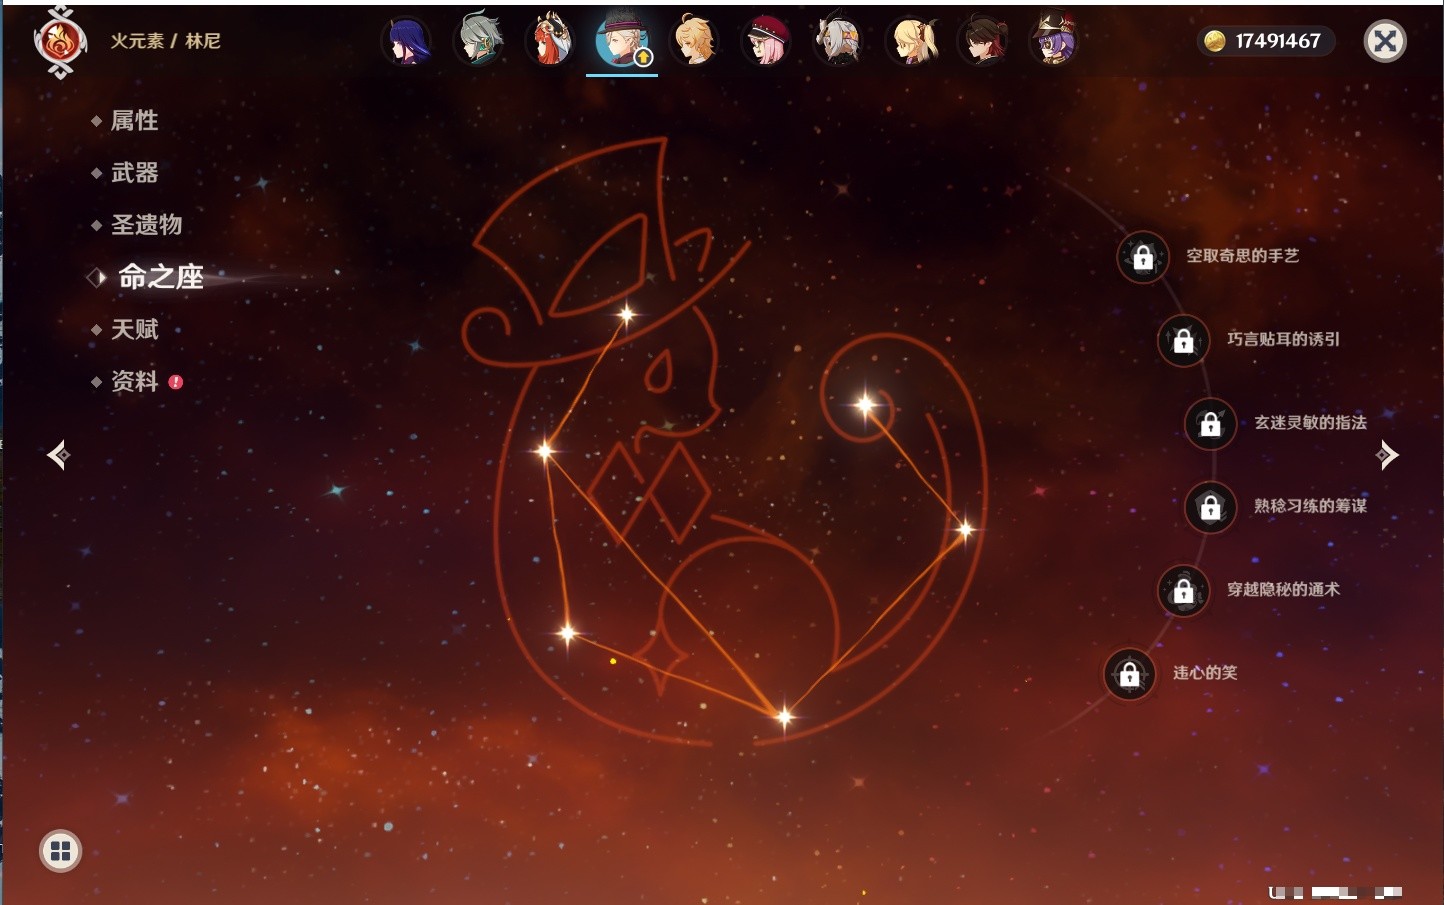
Task: Click the Pyro element emblem icon
Action: [60, 42]
